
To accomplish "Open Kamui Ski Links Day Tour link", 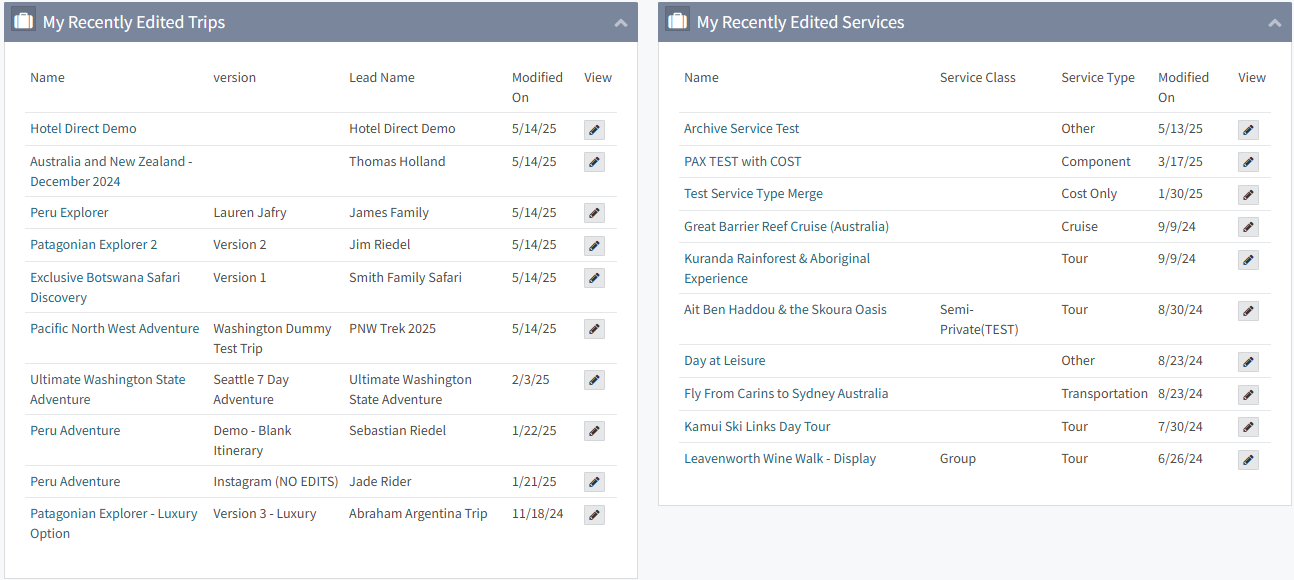I will pyautogui.click(x=757, y=427).
